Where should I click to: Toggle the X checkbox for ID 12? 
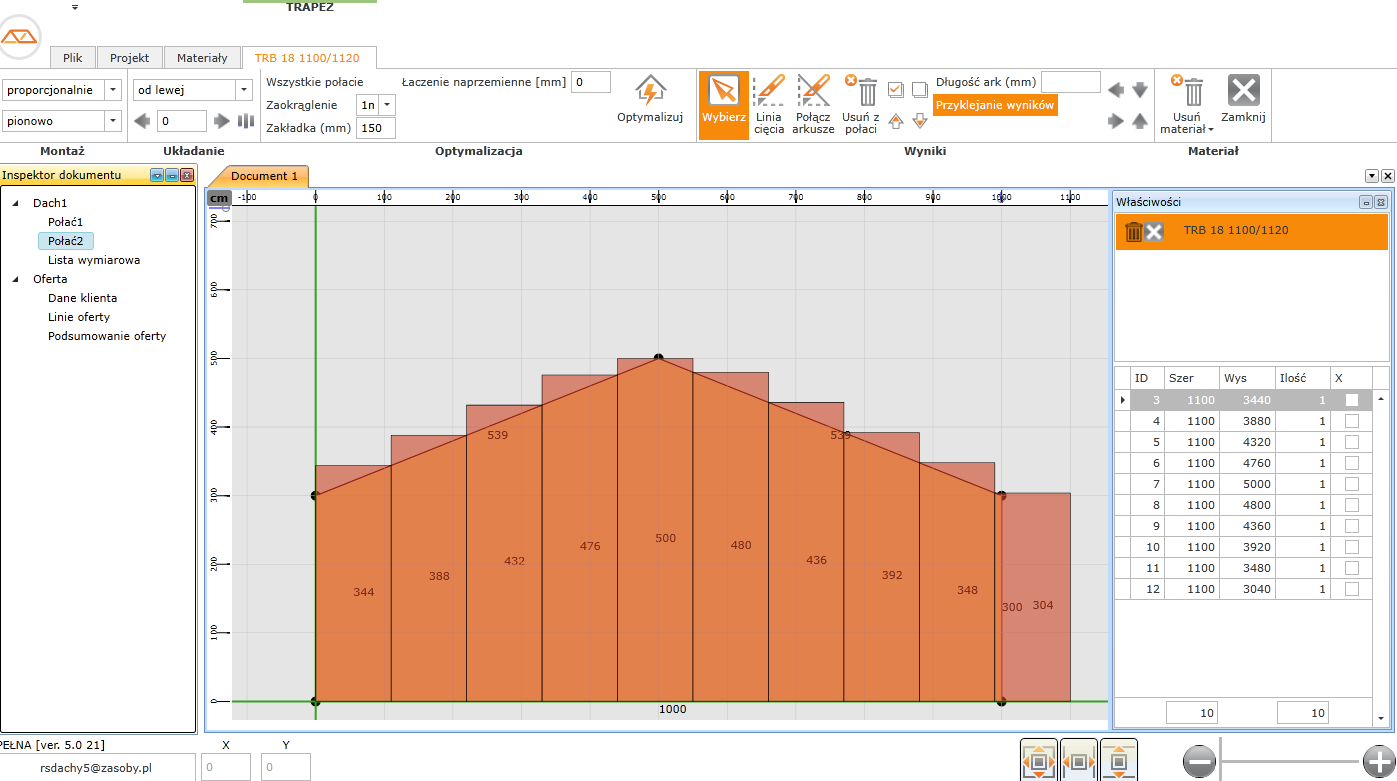click(x=1351, y=589)
